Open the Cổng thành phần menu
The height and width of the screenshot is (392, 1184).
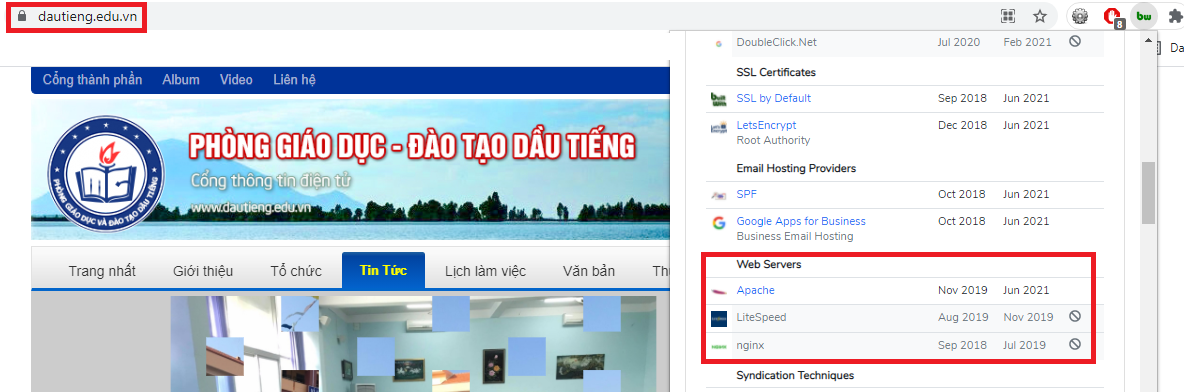coord(92,79)
